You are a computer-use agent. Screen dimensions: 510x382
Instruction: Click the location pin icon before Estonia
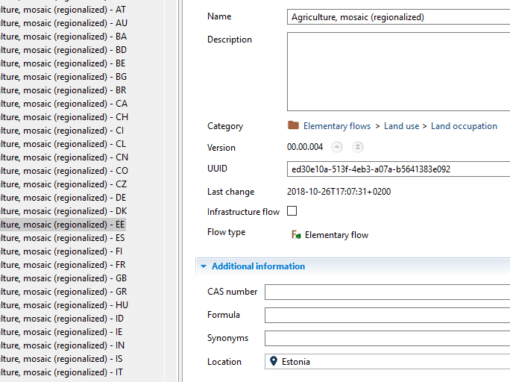click(273, 361)
